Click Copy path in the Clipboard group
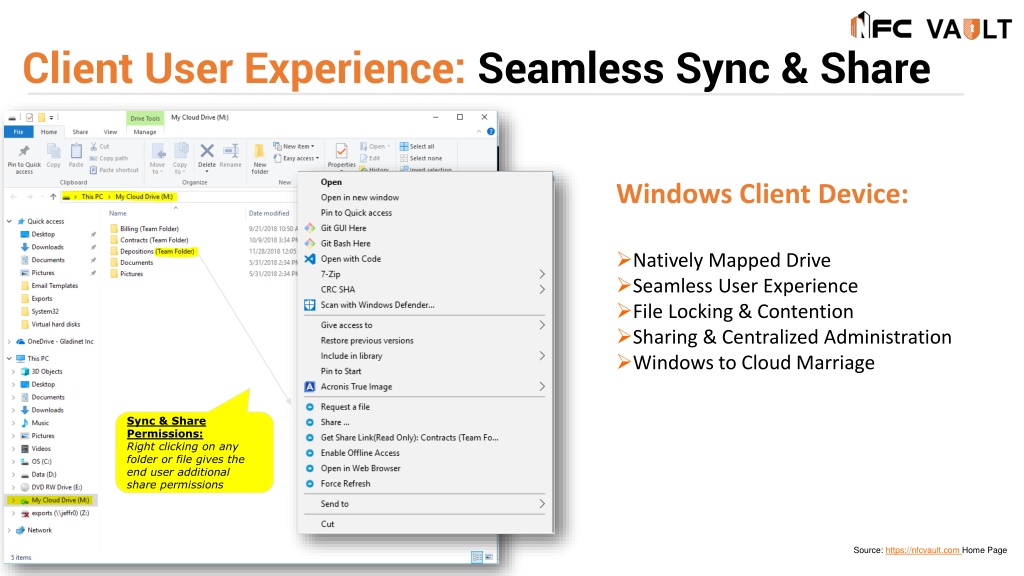This screenshot has height=576, width=1024. tap(109, 158)
